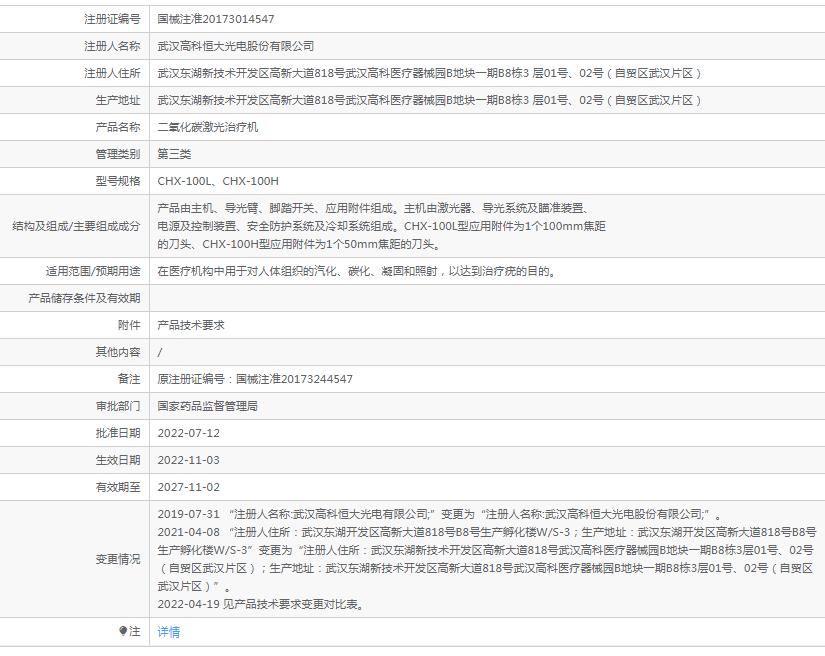The width and height of the screenshot is (825, 656).
Task: Click the 产品名称 label
Action: click(118, 127)
